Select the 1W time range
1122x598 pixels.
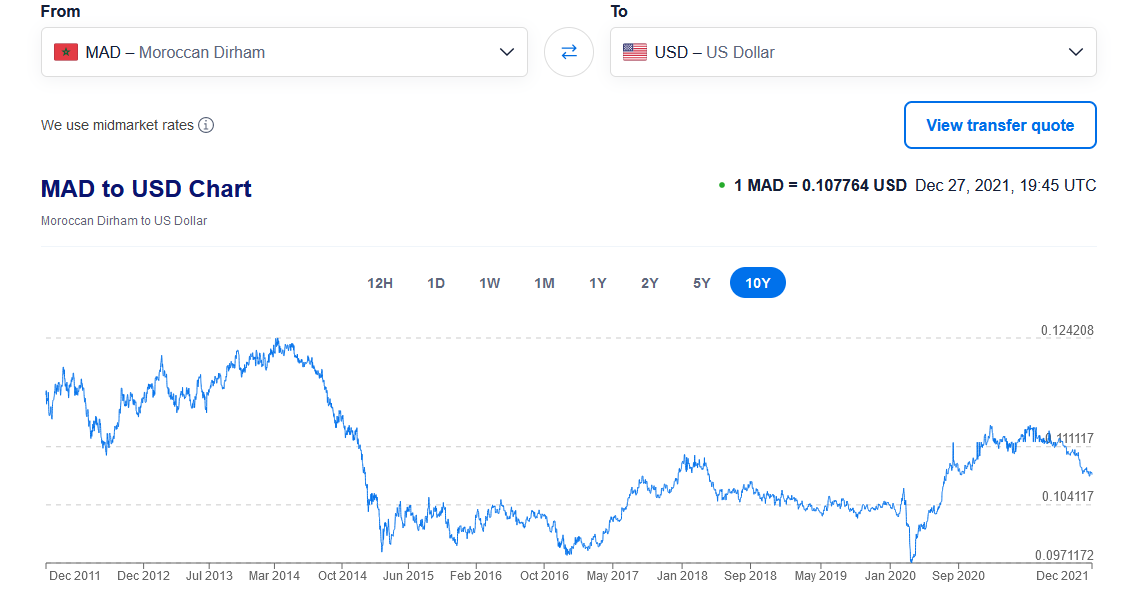489,283
